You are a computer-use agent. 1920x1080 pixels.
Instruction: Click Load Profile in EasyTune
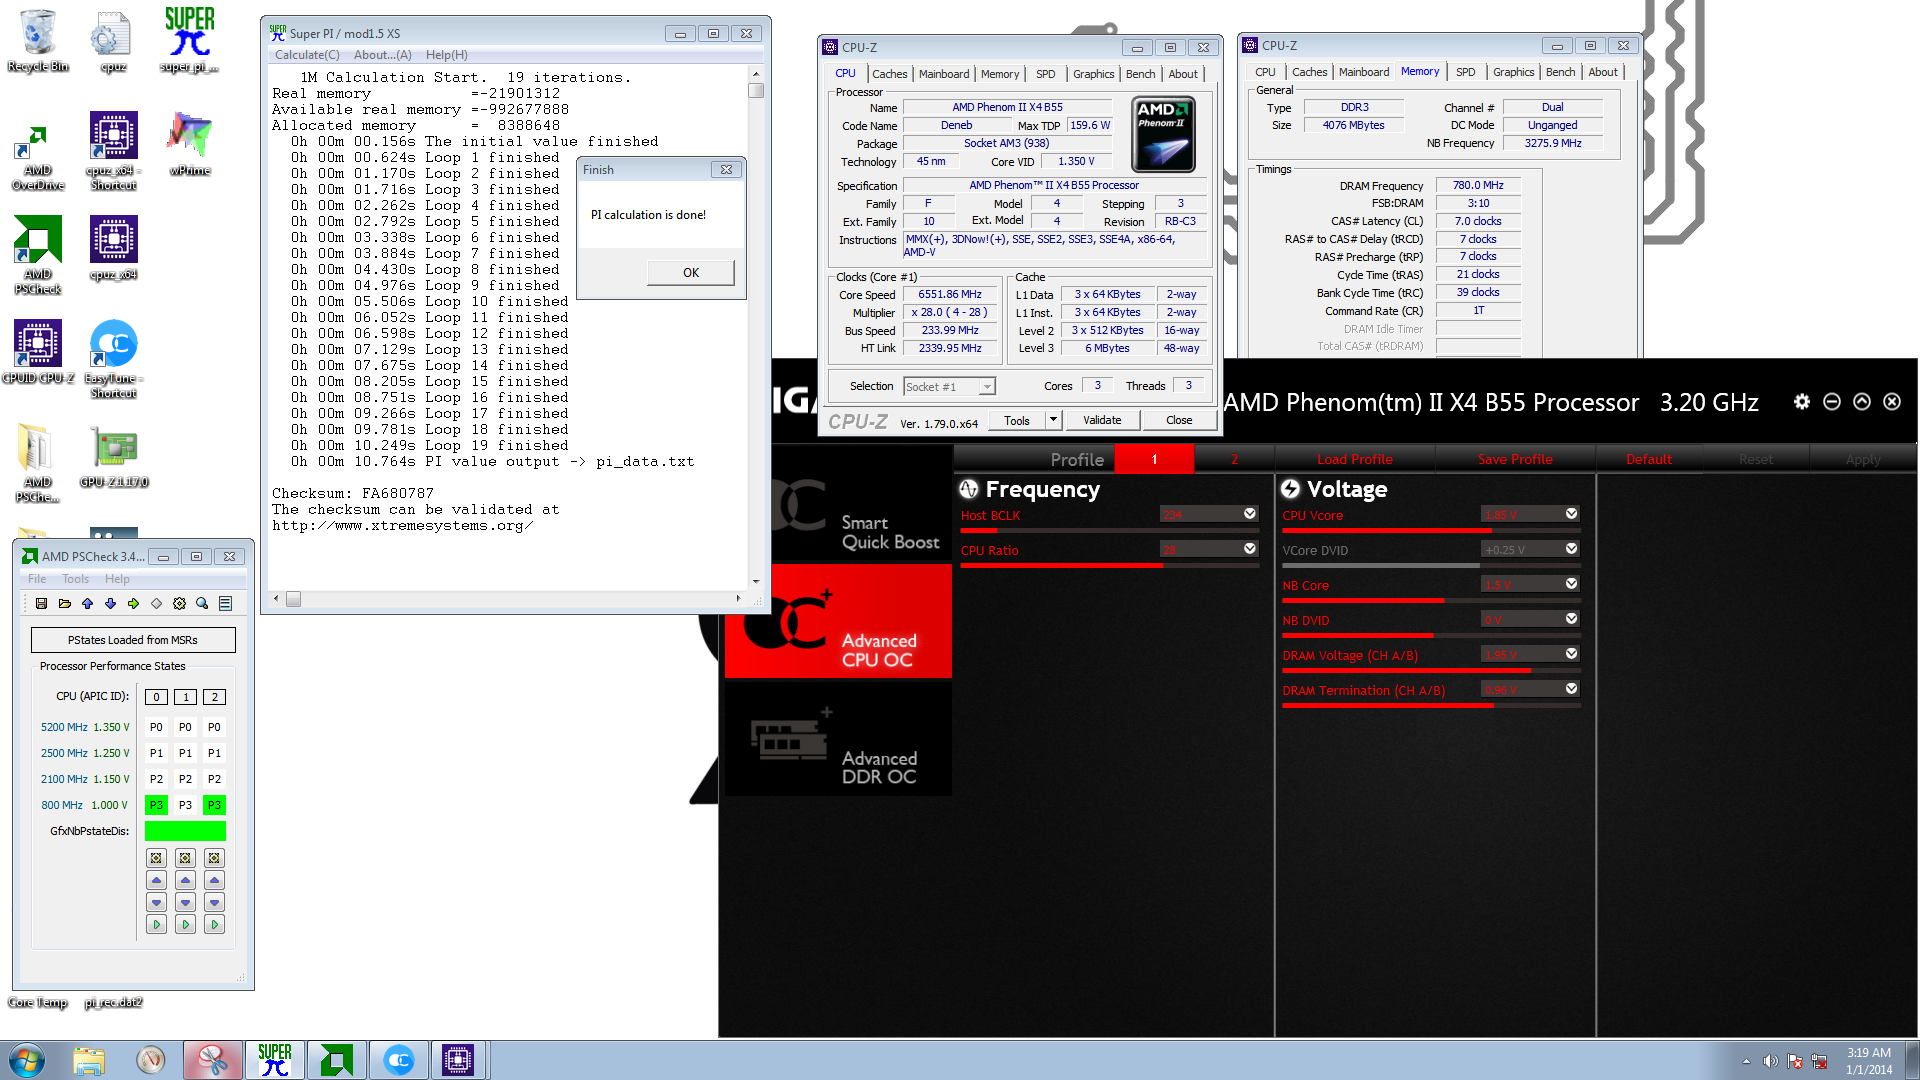pos(1354,459)
